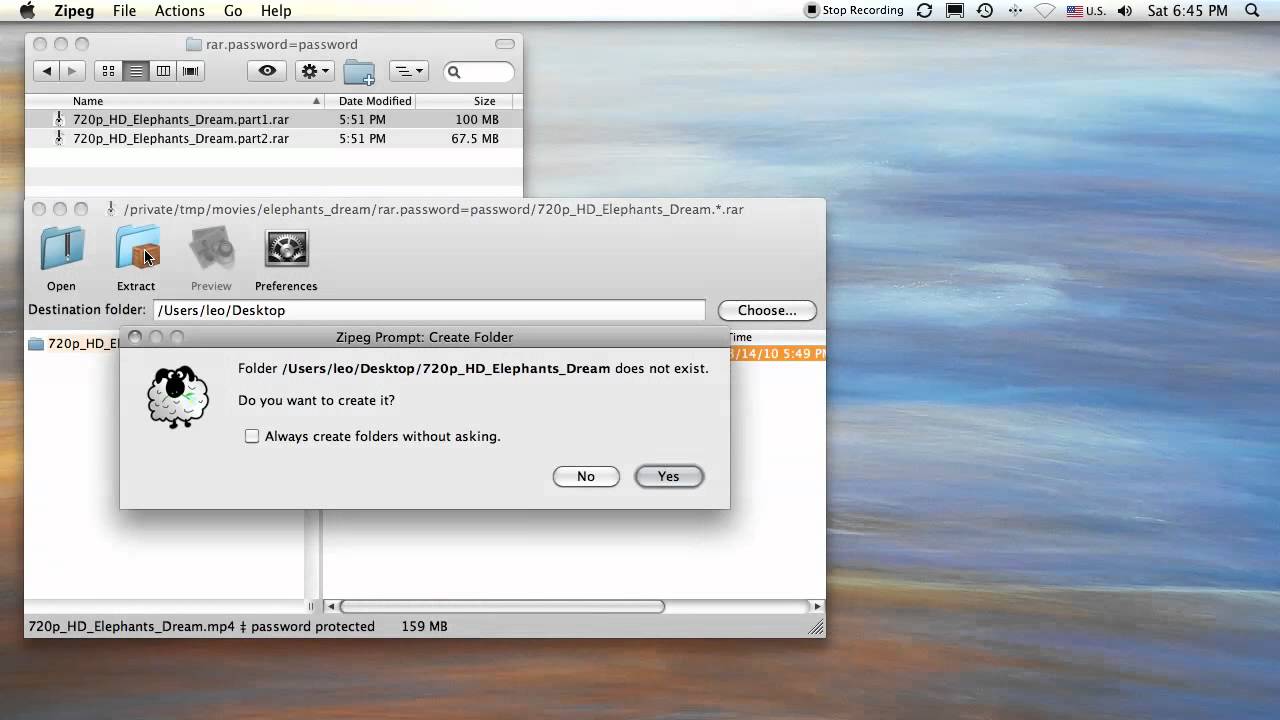This screenshot has height=720, width=1280.
Task: Click the 720p_HD_El folder icon in Zipeg tree
Action: 36,344
